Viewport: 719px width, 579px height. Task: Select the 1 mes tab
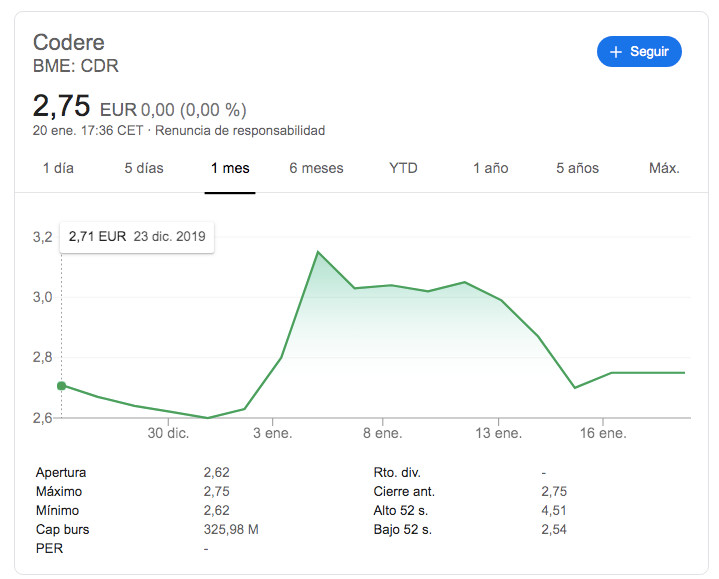coord(230,168)
